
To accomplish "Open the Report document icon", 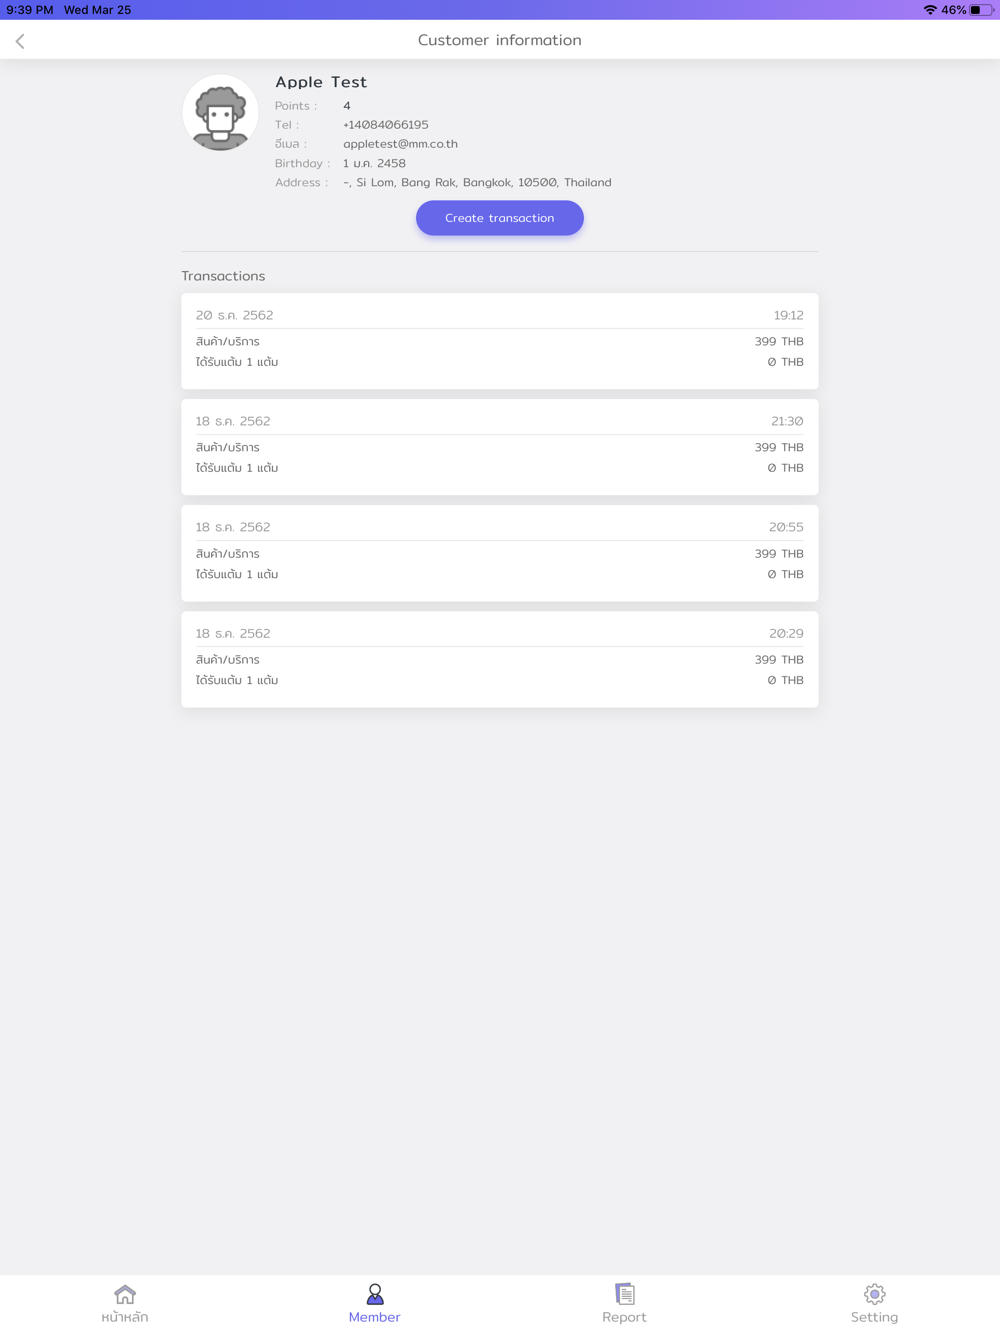I will point(625,1294).
